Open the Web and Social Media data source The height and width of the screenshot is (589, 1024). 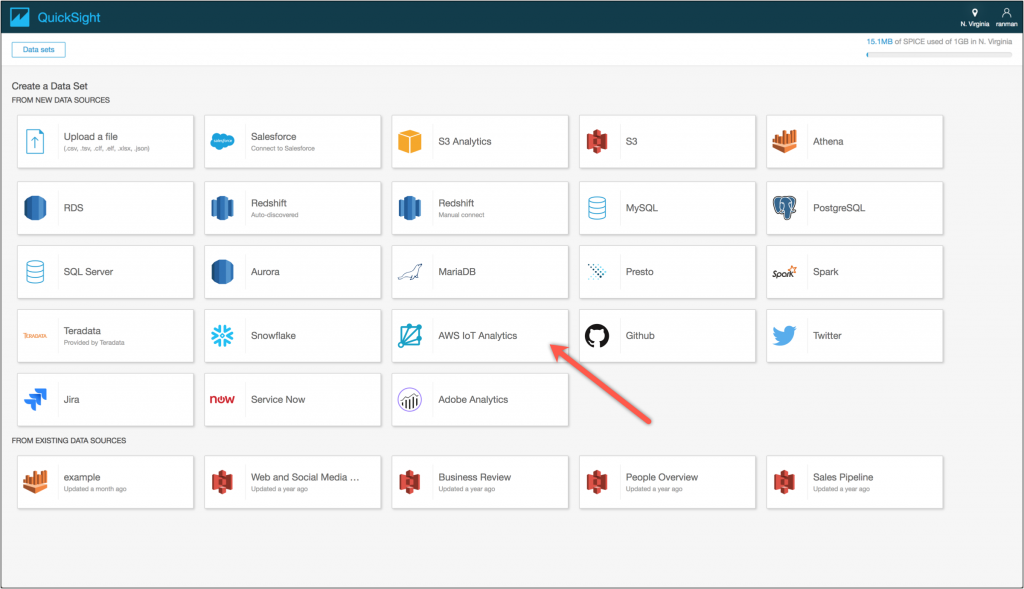[293, 482]
